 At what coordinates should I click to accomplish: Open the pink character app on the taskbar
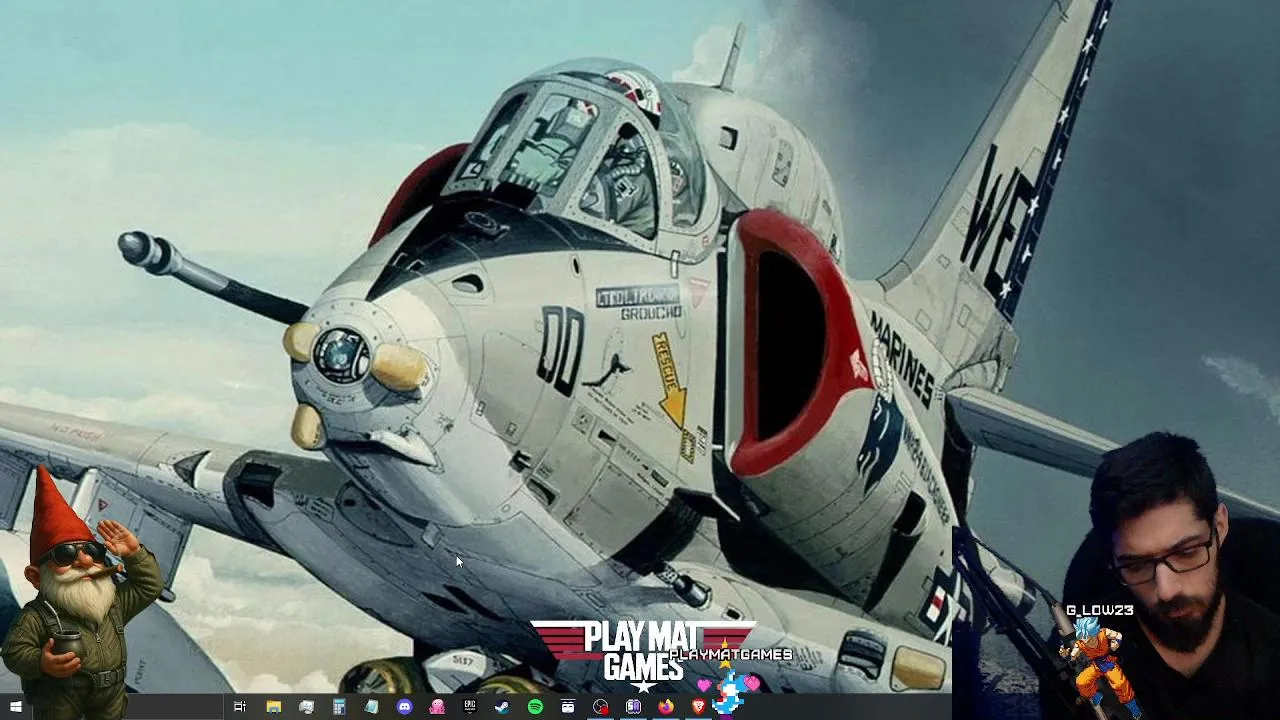(437, 707)
